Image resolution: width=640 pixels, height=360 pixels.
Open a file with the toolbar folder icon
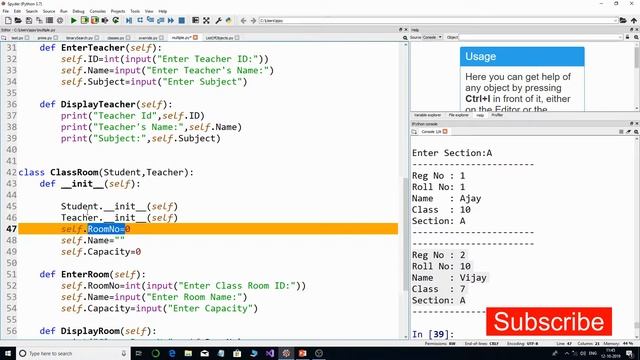click(18, 20)
